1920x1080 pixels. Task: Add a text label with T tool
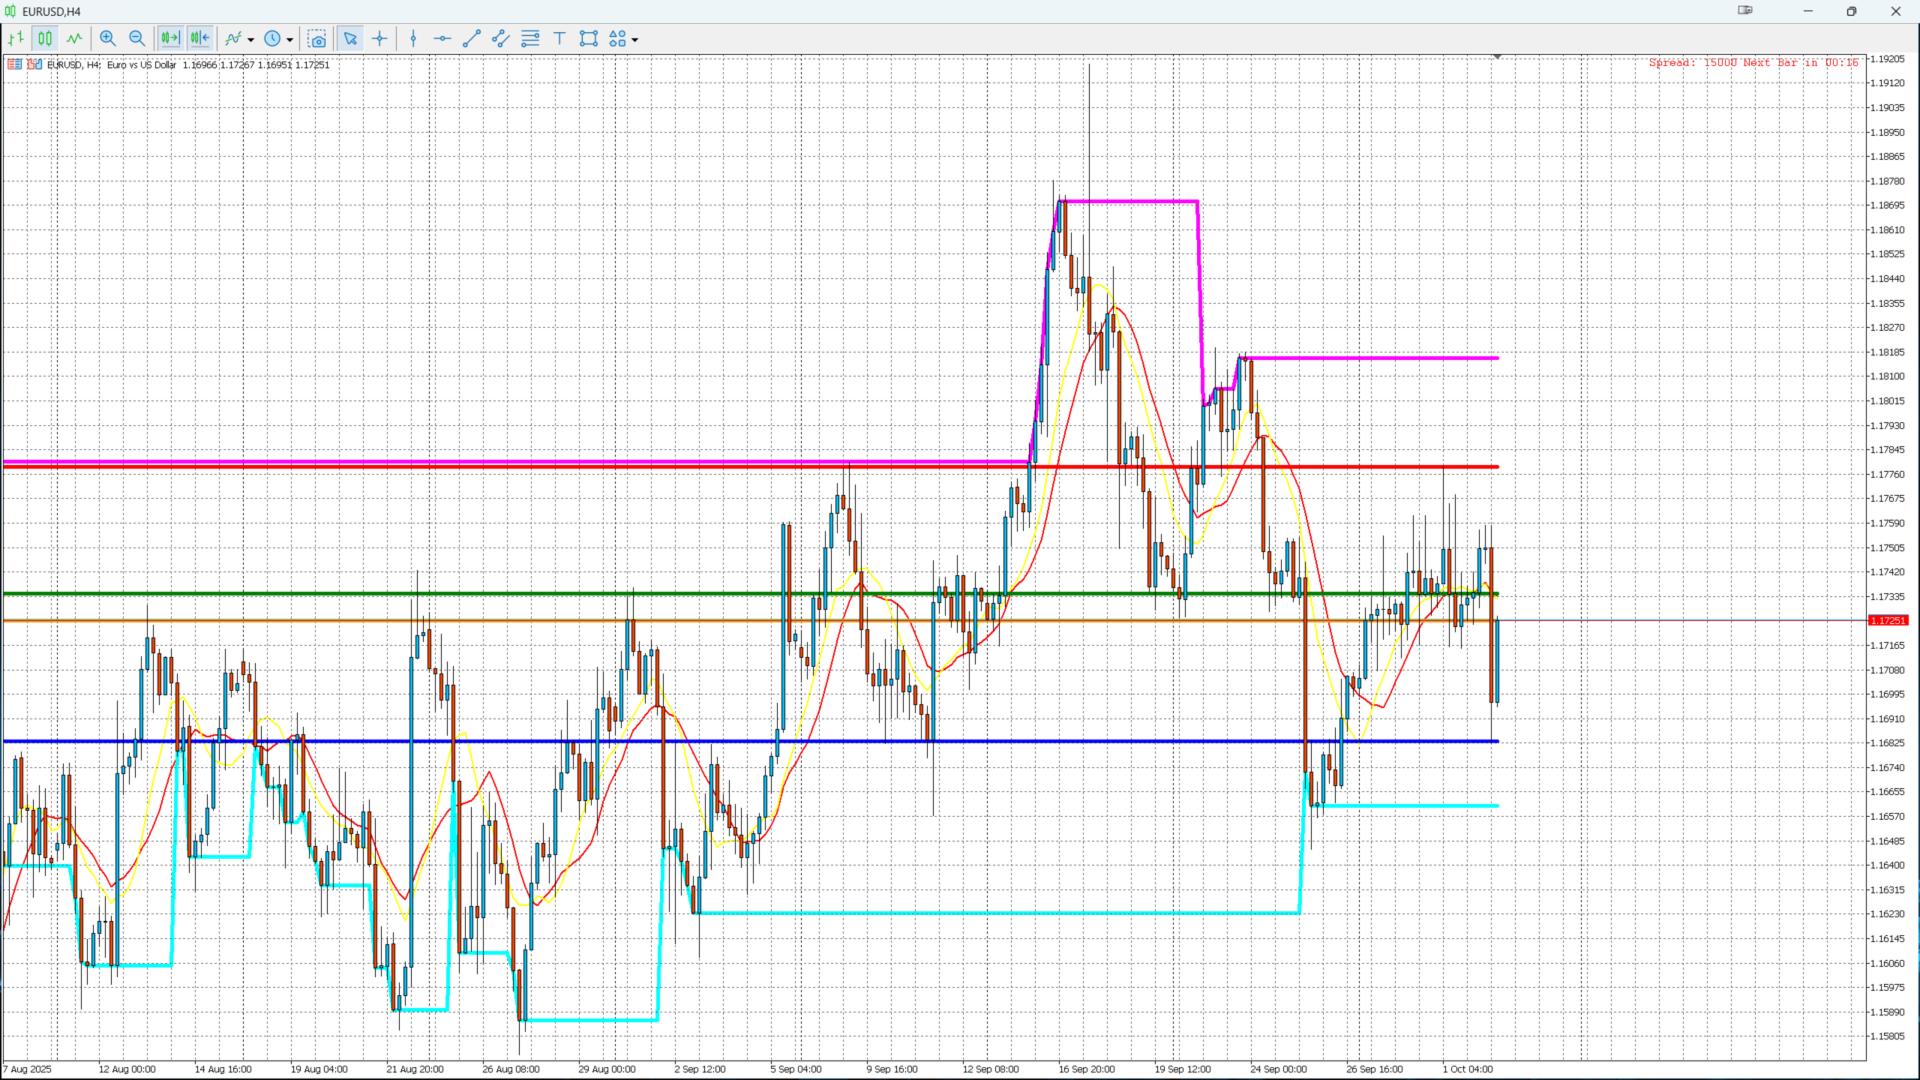click(559, 38)
